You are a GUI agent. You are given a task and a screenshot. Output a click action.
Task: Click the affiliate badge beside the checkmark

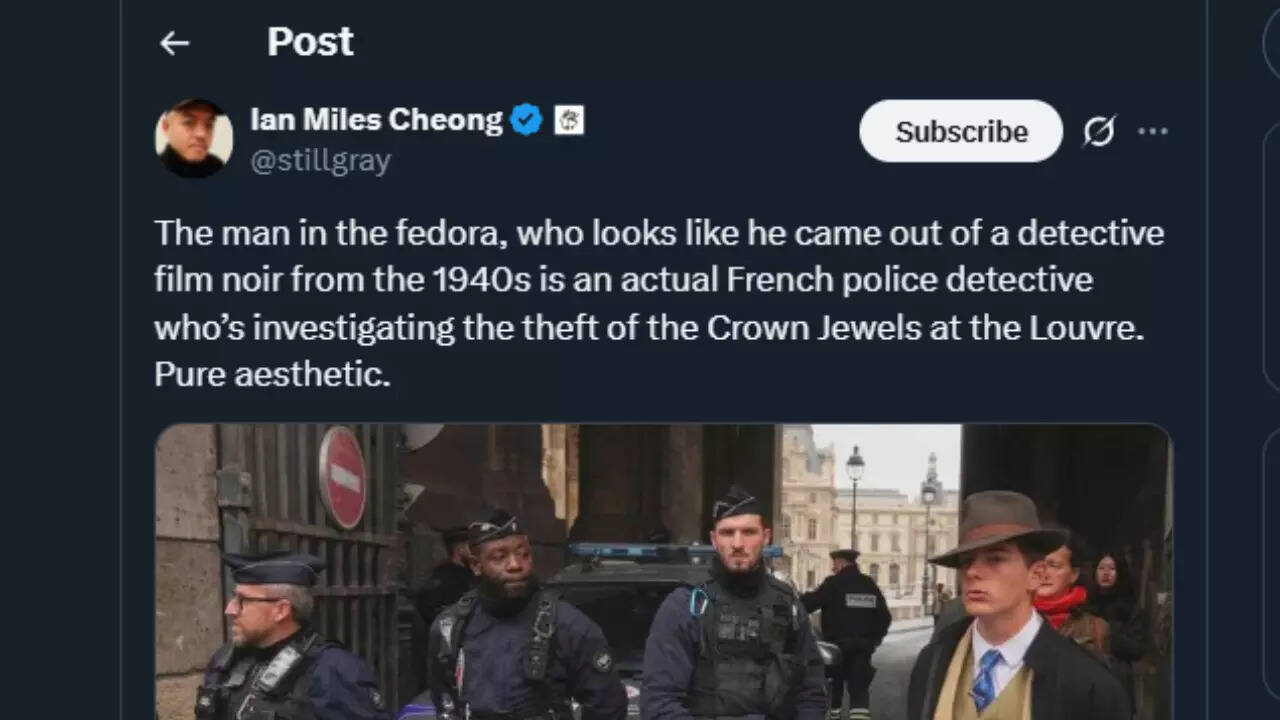tap(569, 119)
